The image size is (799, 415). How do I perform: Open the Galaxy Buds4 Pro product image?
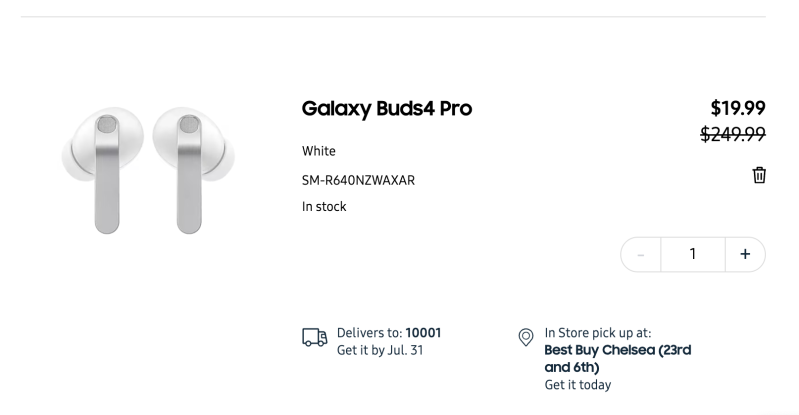148,170
